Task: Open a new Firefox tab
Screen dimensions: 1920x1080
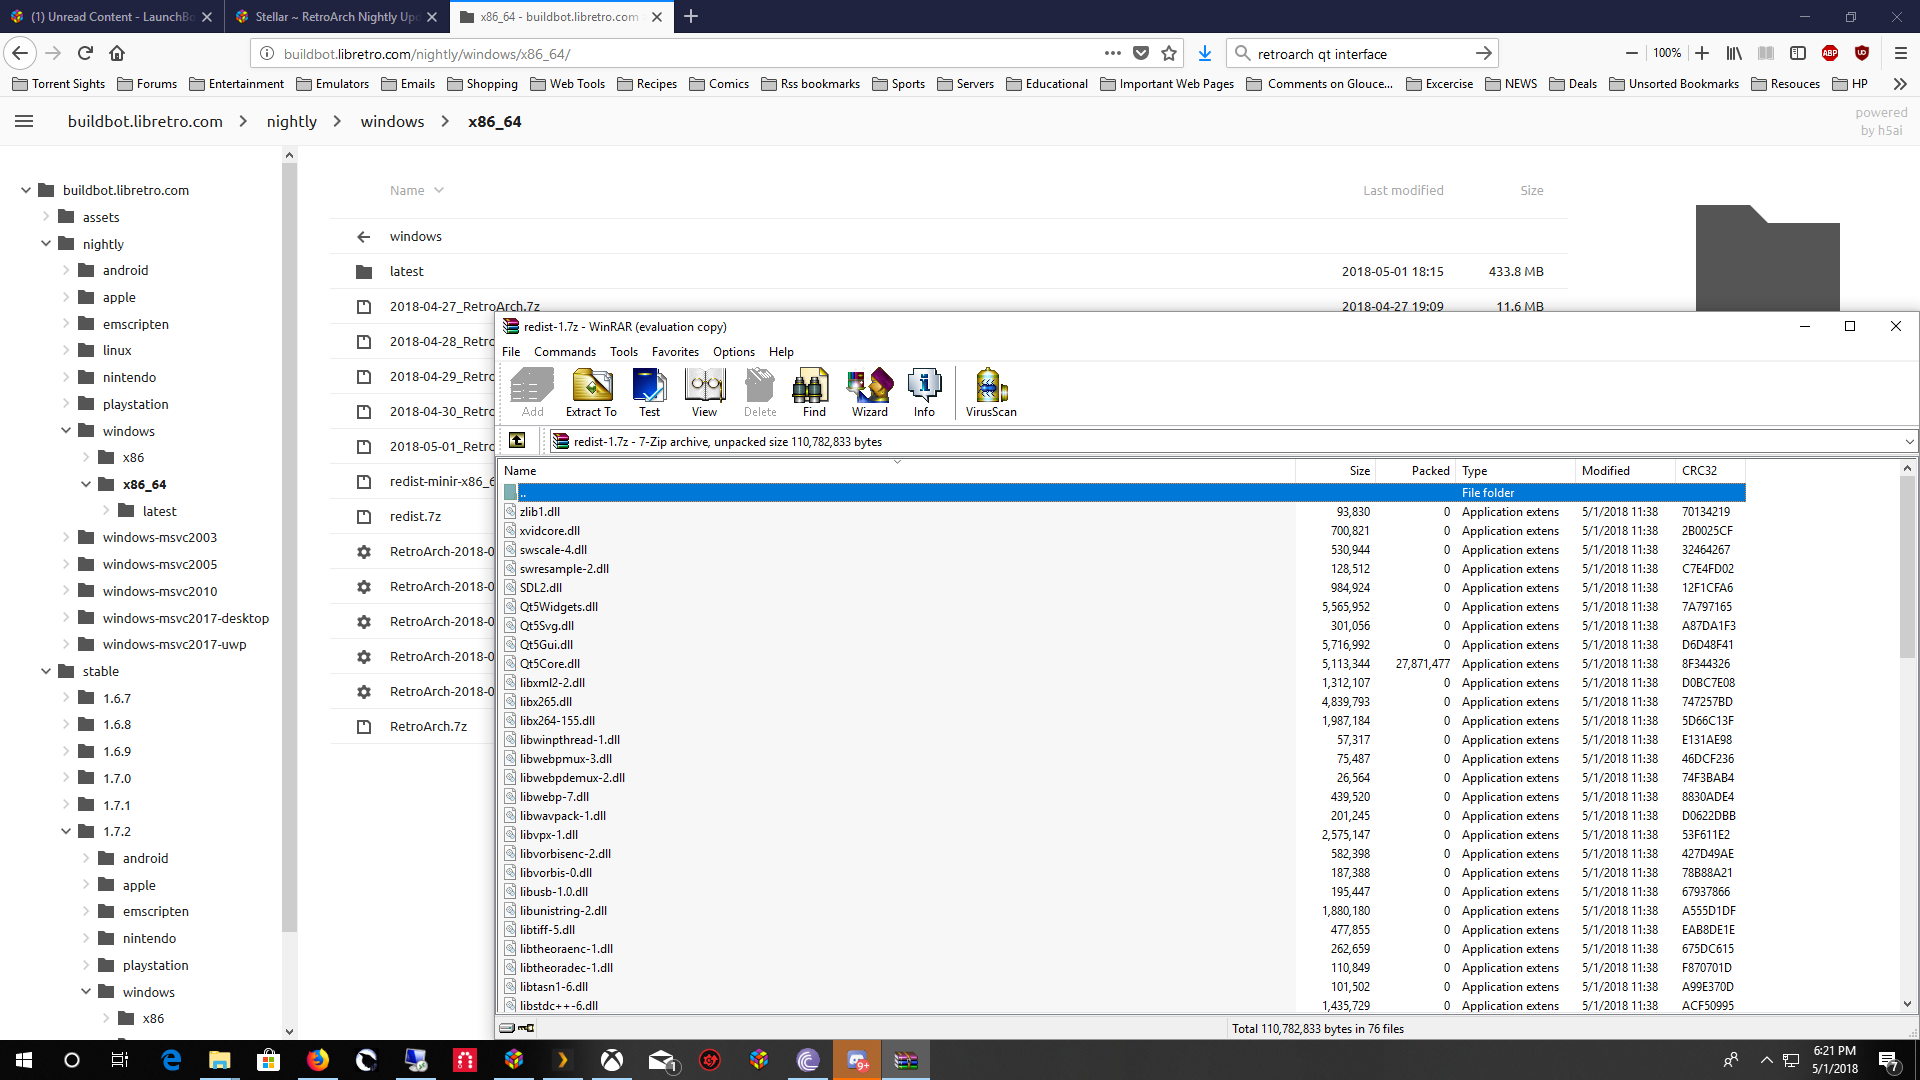Action: click(690, 16)
